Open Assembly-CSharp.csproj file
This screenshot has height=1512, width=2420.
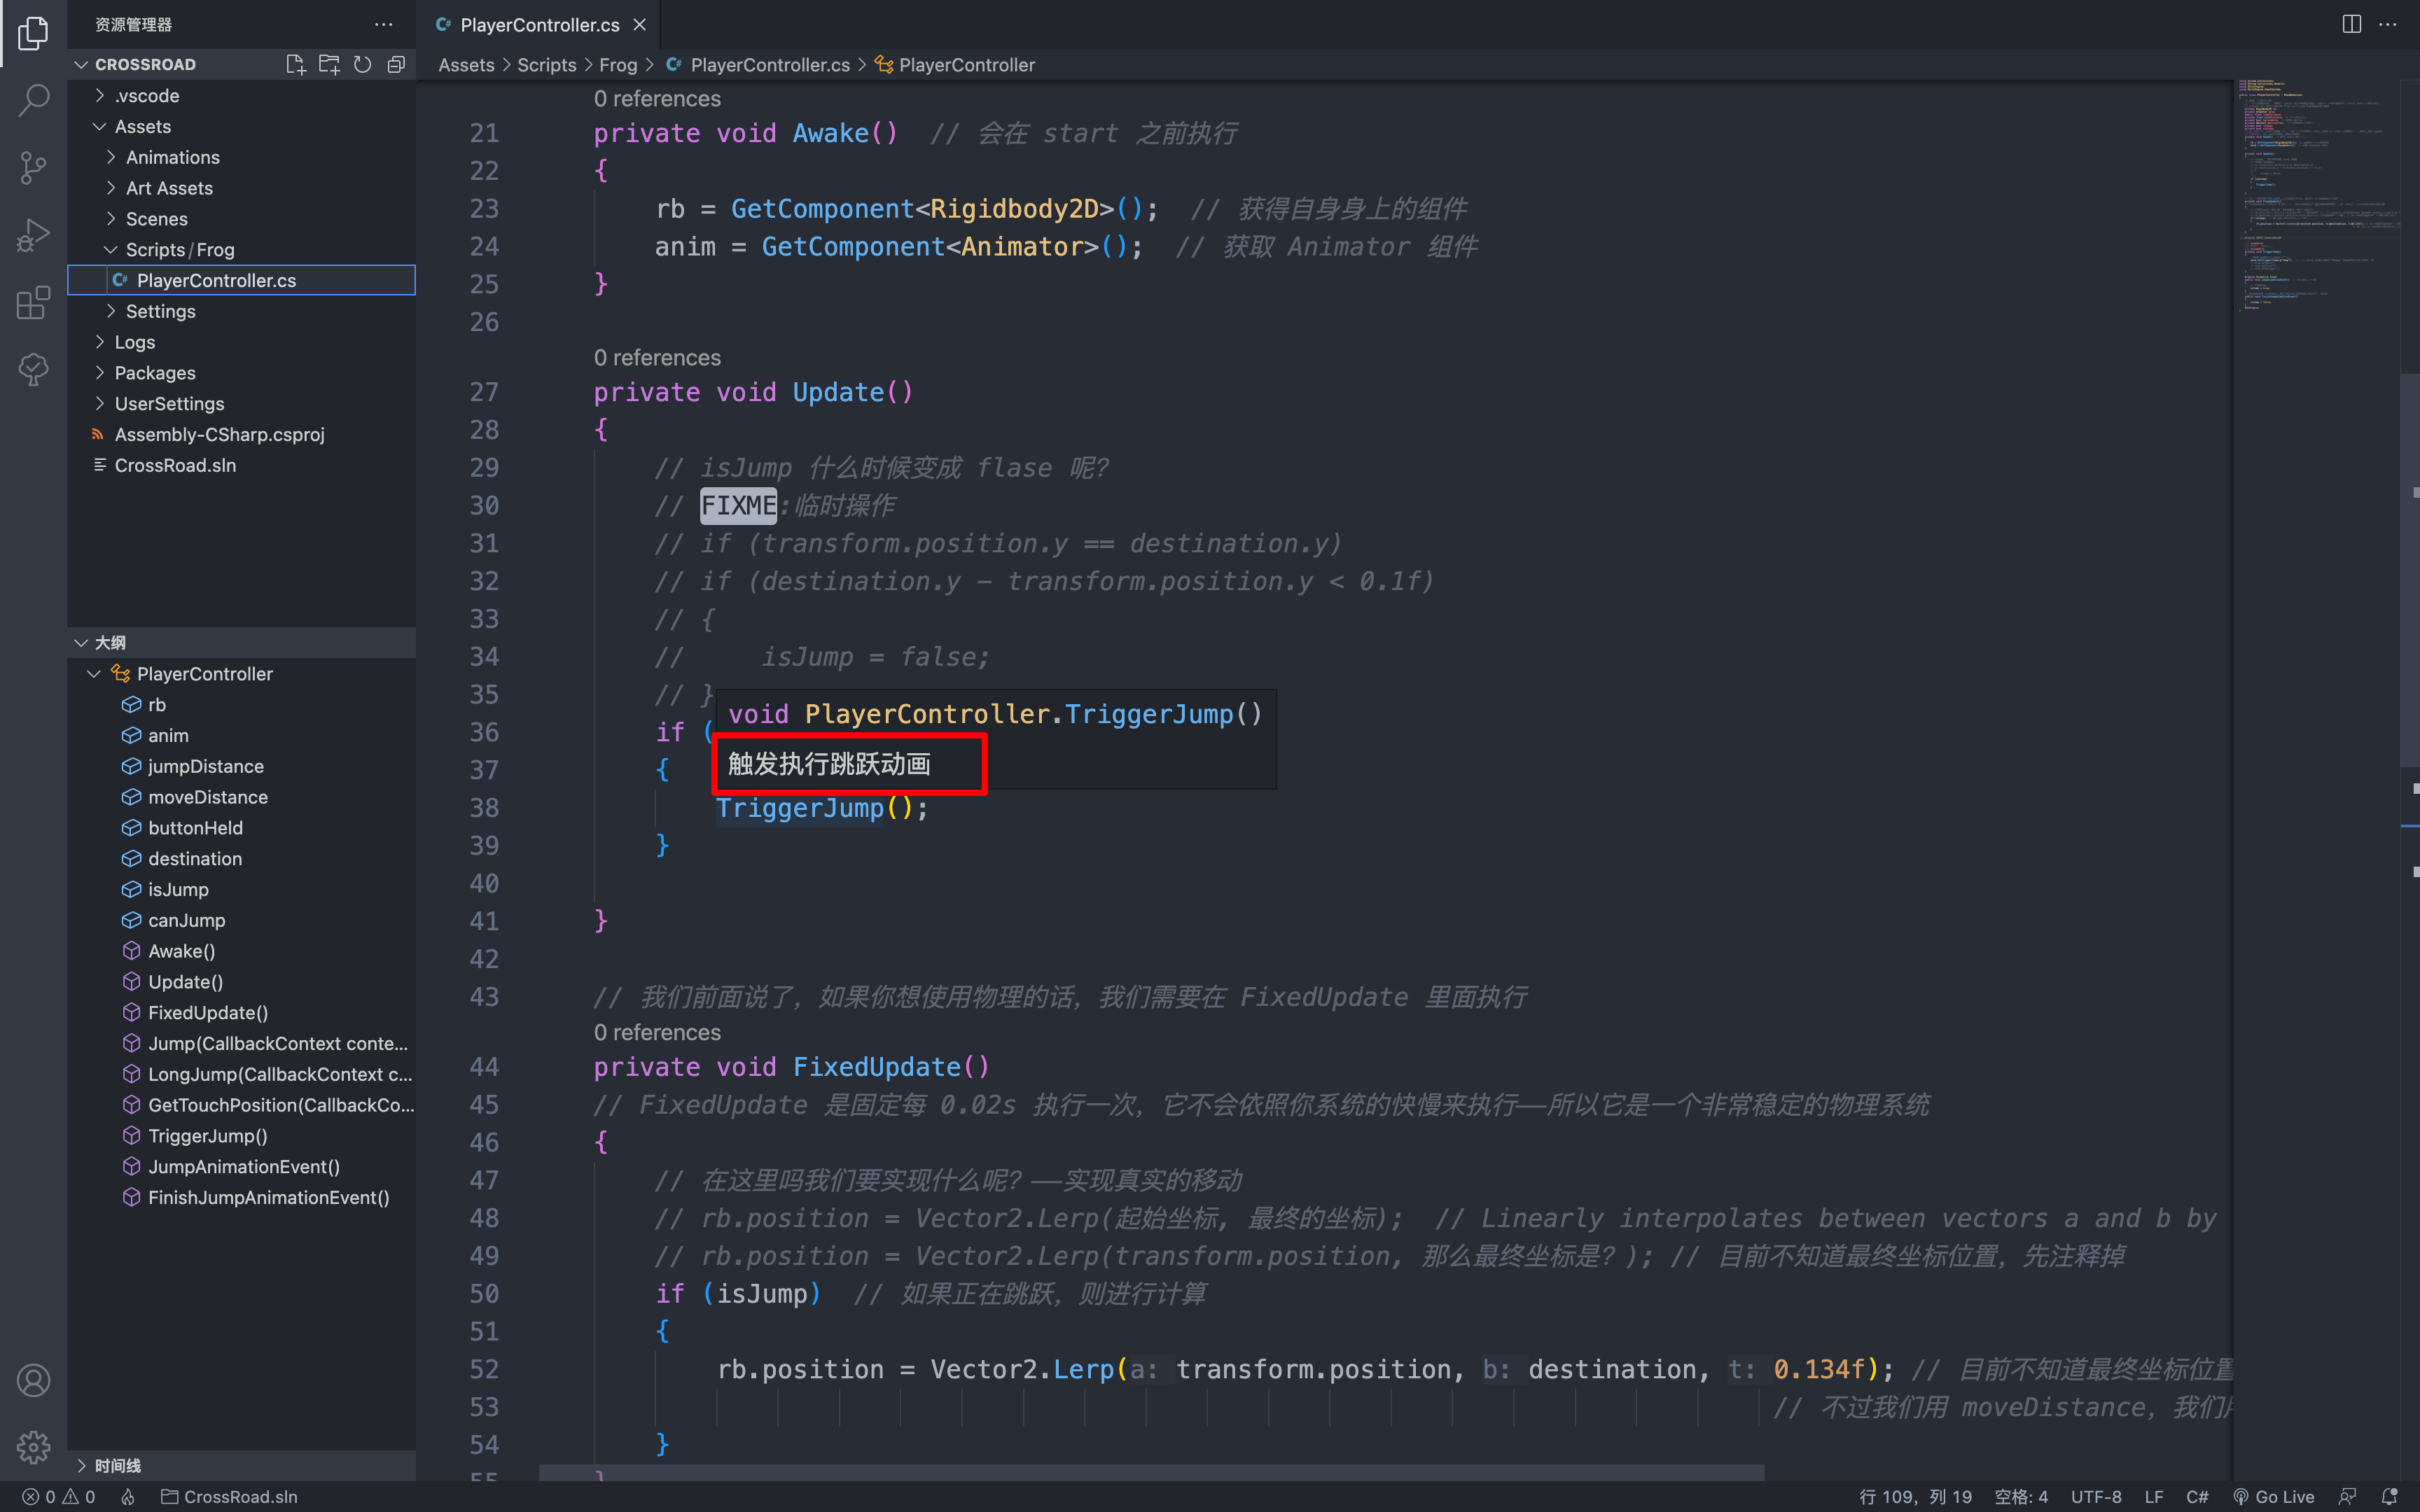tap(241, 435)
